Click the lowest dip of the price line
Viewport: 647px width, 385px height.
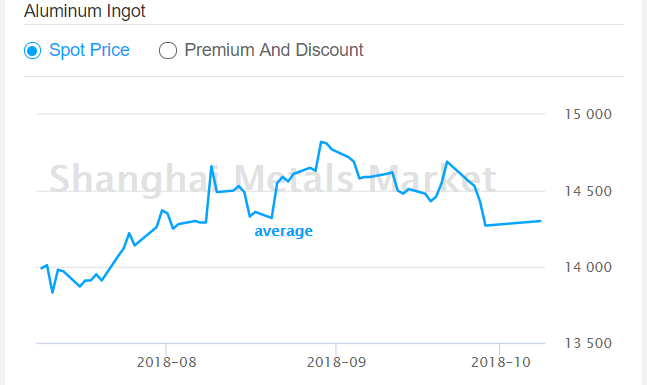click(x=52, y=293)
